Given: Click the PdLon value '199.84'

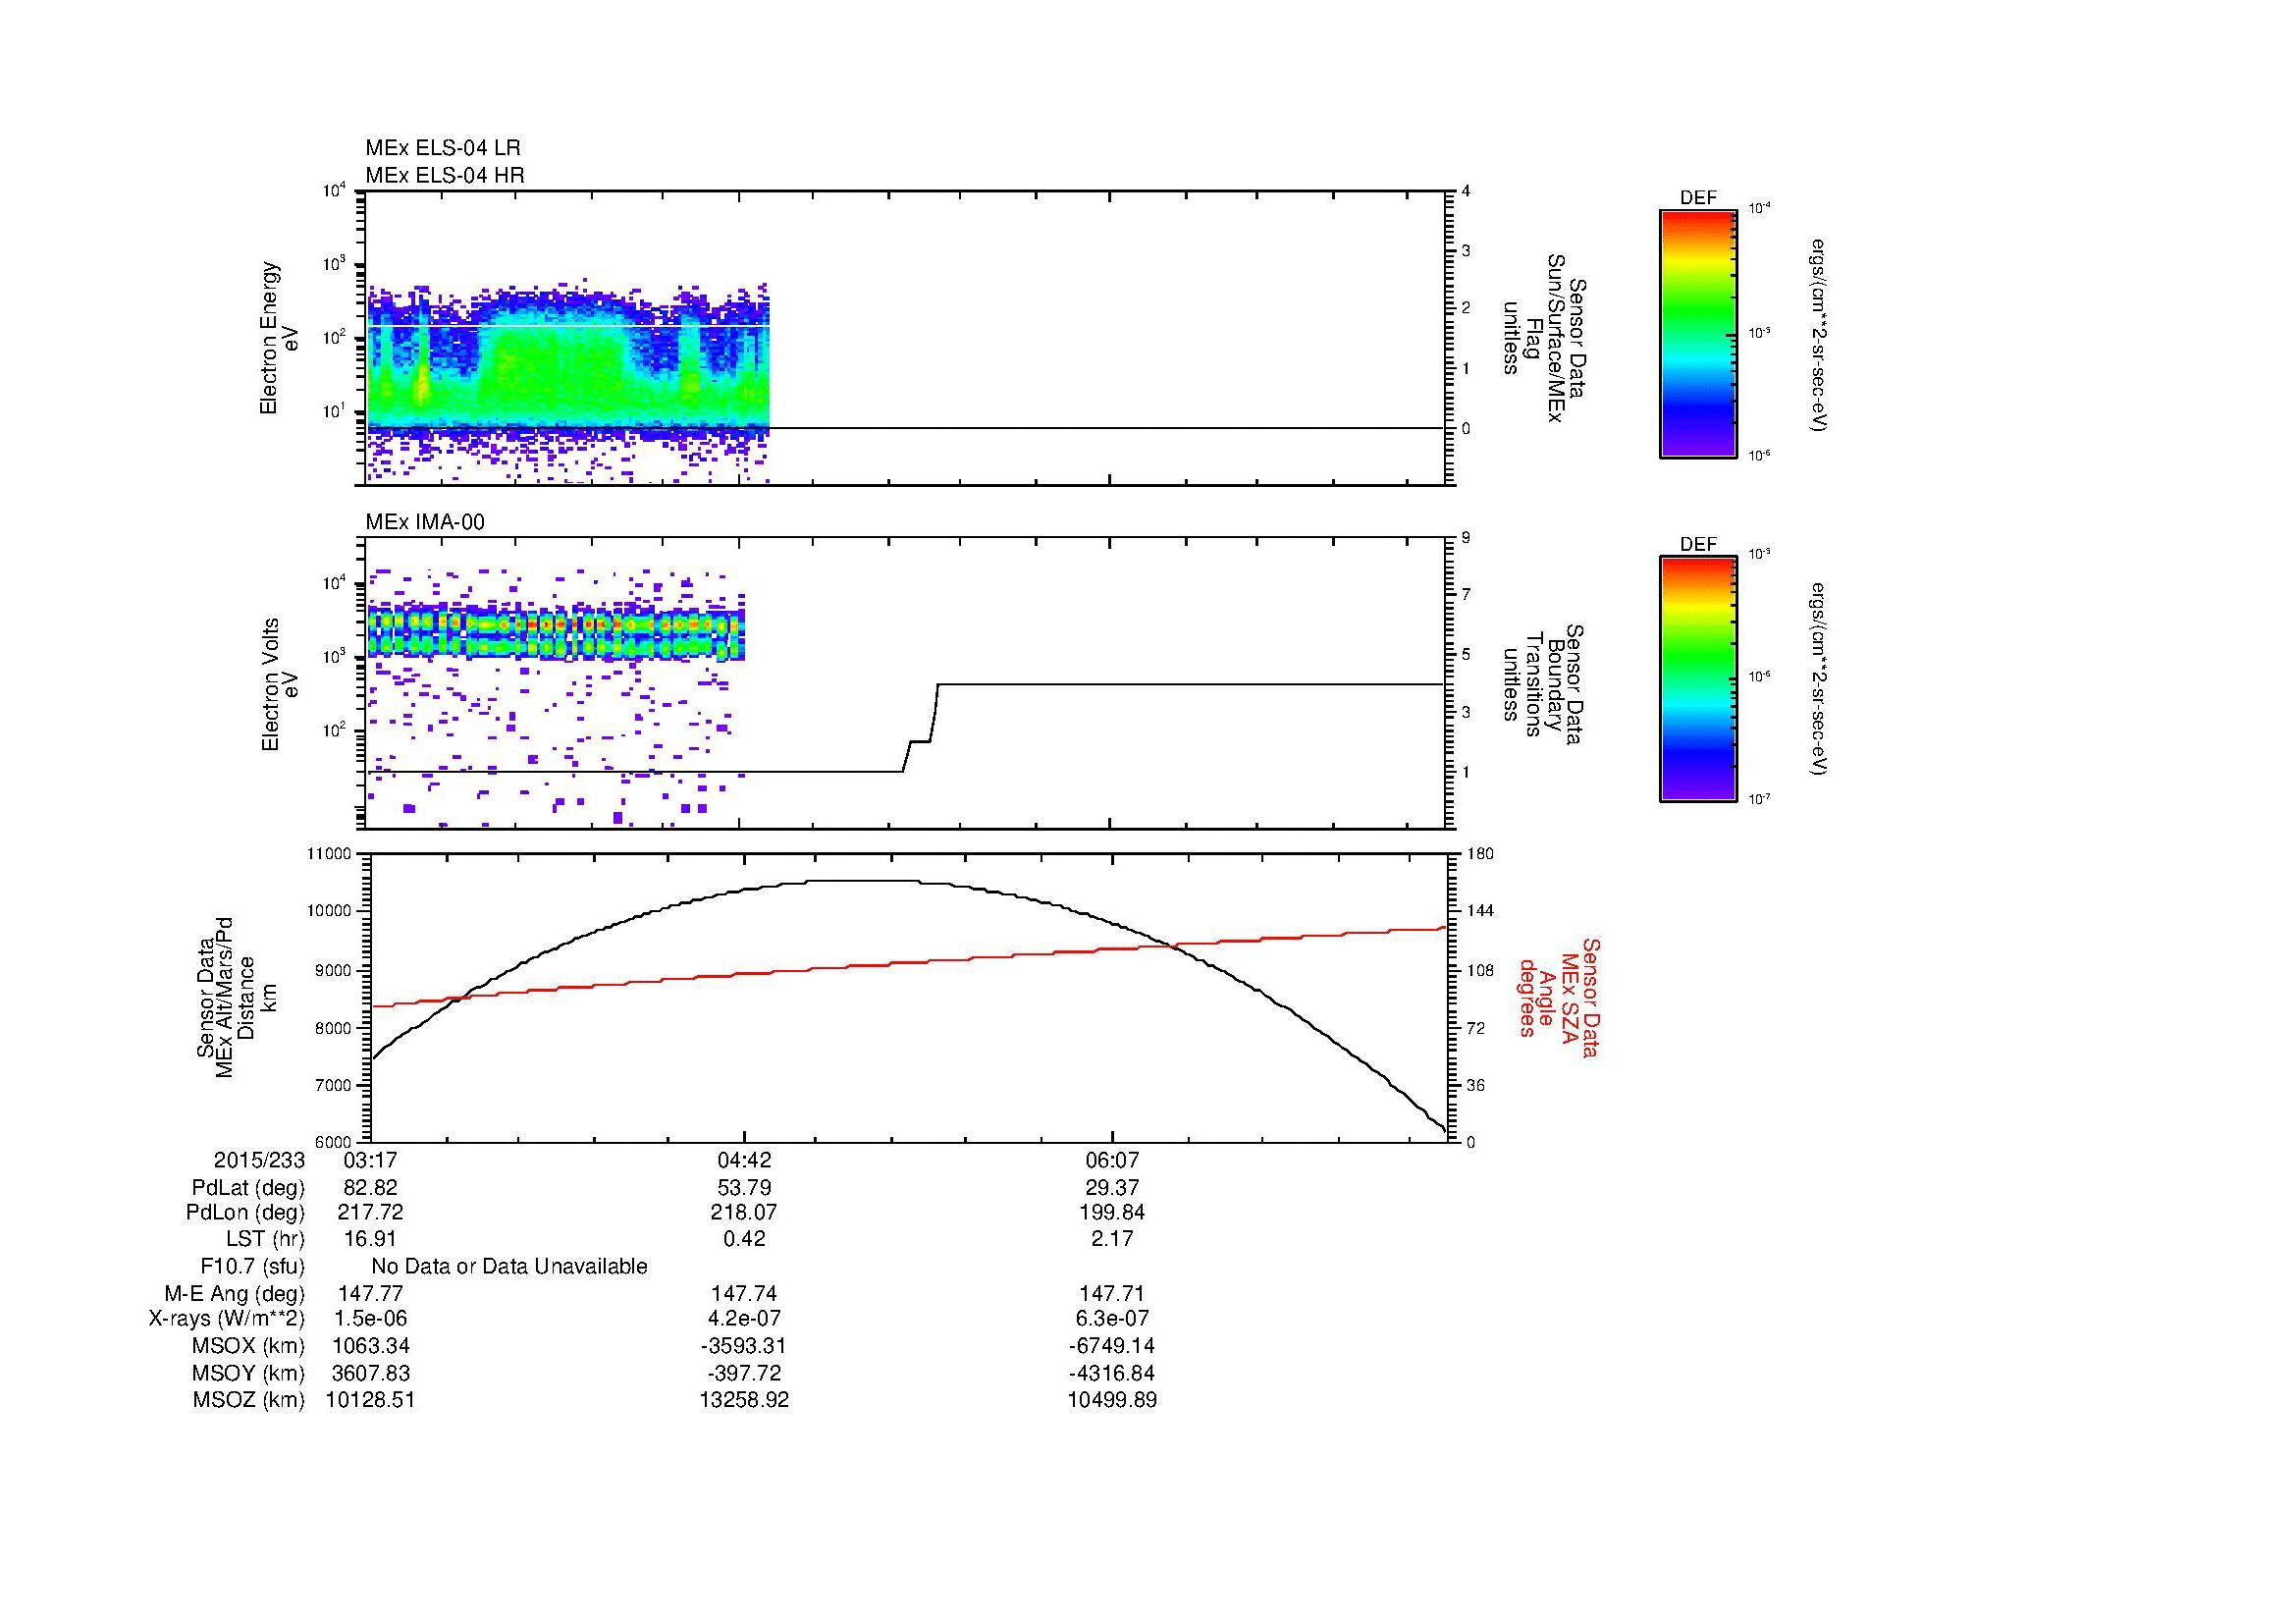Looking at the screenshot, I should [x=1112, y=1212].
